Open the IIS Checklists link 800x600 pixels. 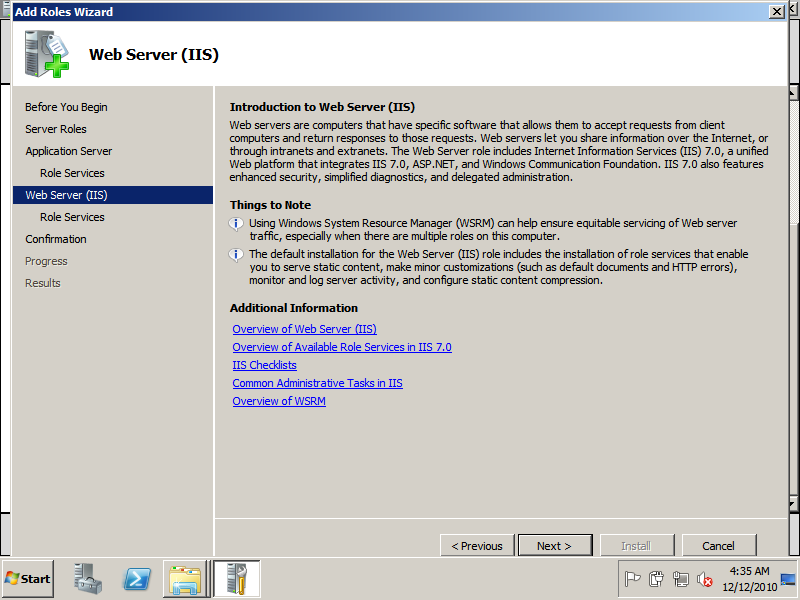pyautogui.click(x=264, y=365)
